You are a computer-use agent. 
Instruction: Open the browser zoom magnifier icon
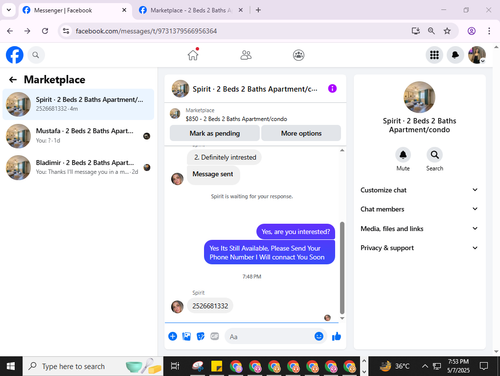(431, 31)
